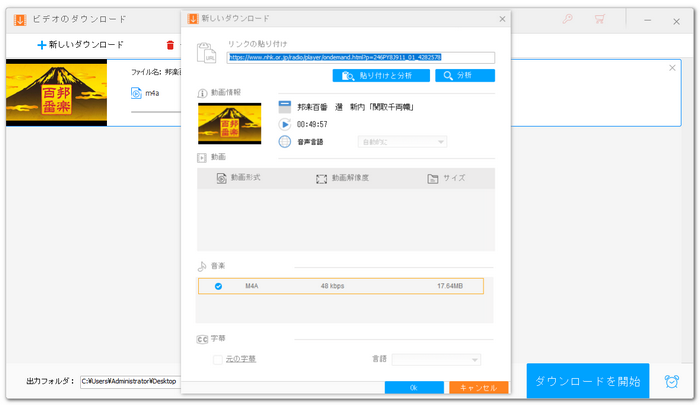Click the red trash delete icon

[170, 45]
